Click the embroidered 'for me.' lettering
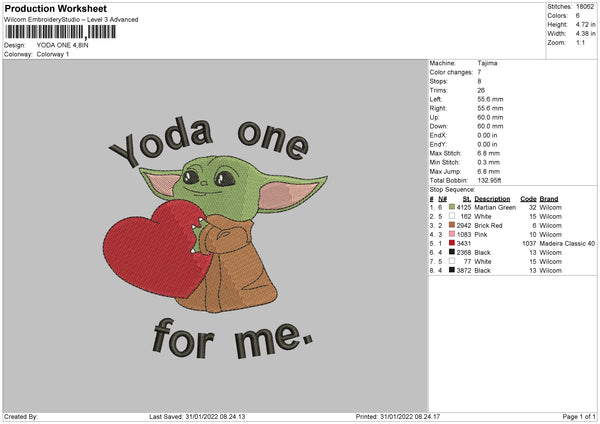The height and width of the screenshot is (424, 600). (232, 339)
